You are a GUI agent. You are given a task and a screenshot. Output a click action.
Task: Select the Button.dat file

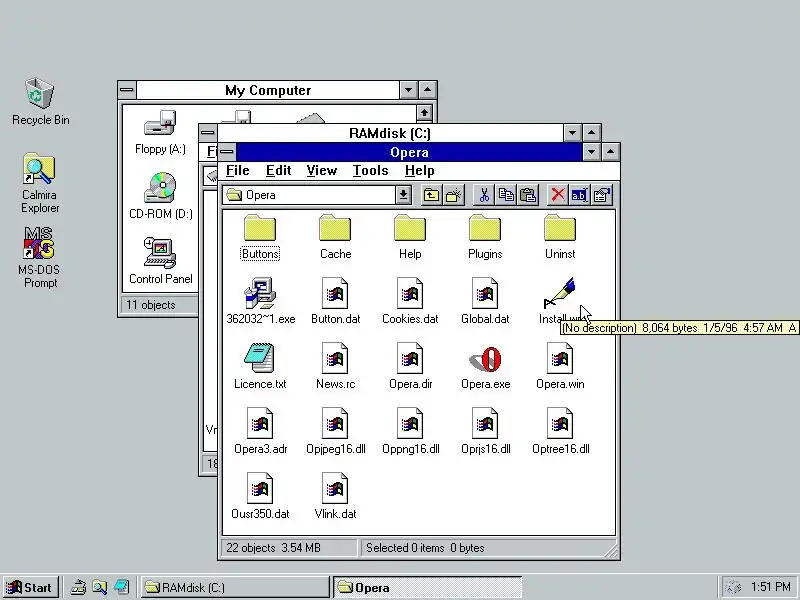(335, 302)
